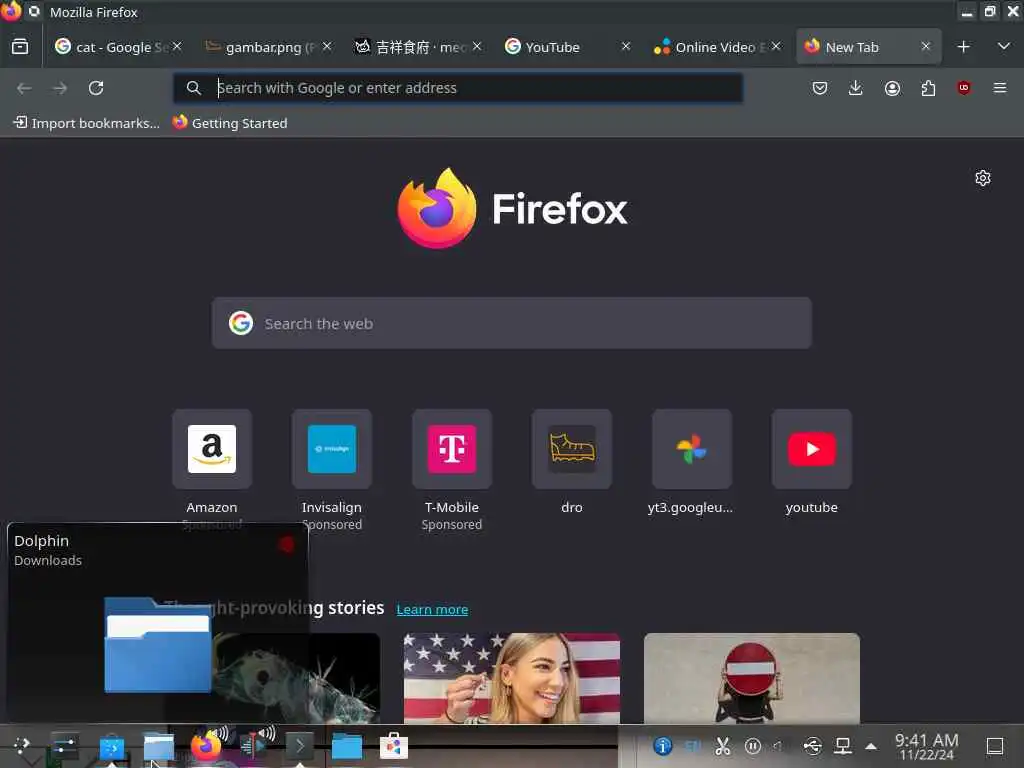Click the Dolphin Downloads window preview
1024x768 pixels.
157,643
